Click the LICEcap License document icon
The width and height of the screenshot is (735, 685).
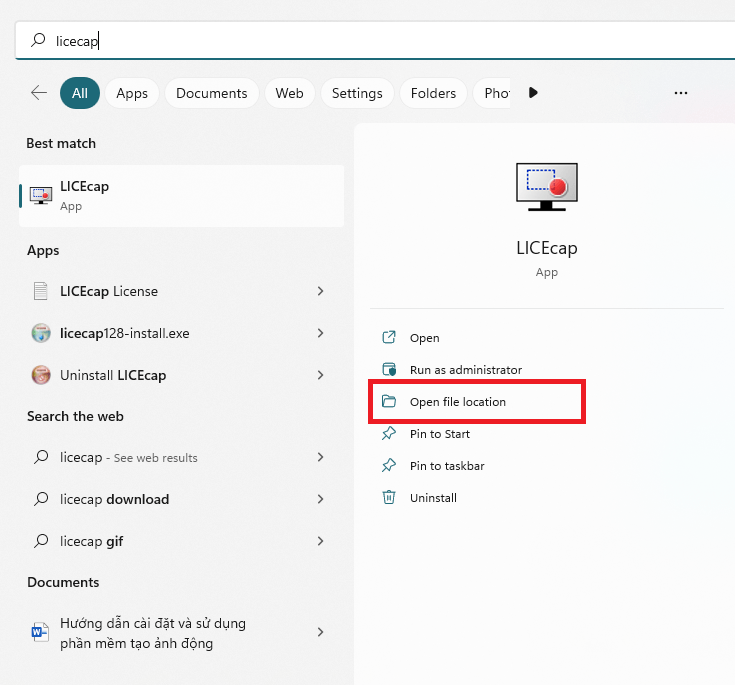(x=41, y=291)
